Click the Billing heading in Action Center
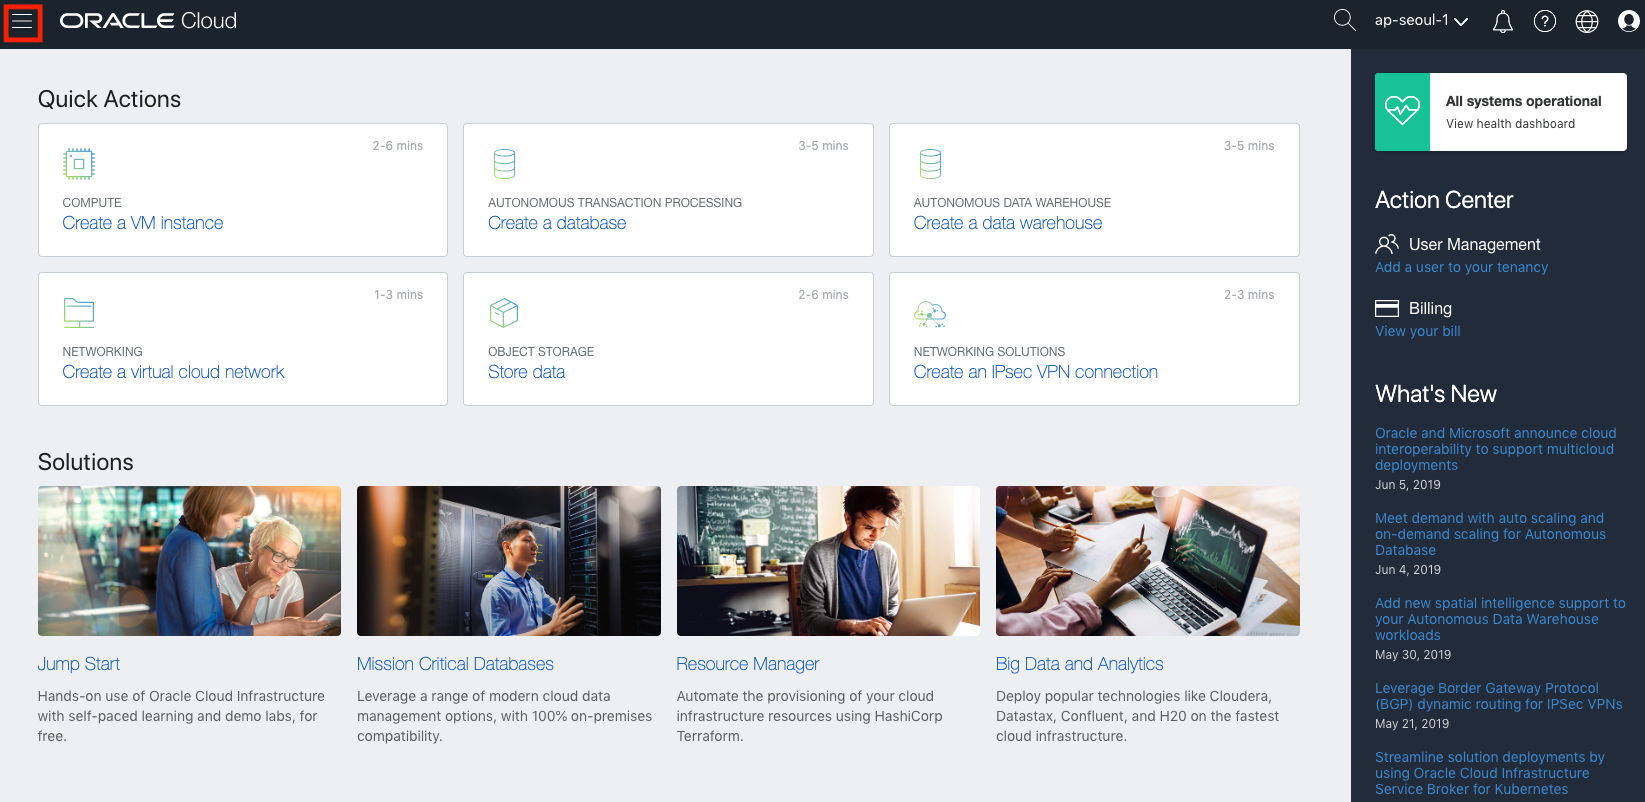Viewport: 1645px width, 802px height. click(x=1430, y=308)
